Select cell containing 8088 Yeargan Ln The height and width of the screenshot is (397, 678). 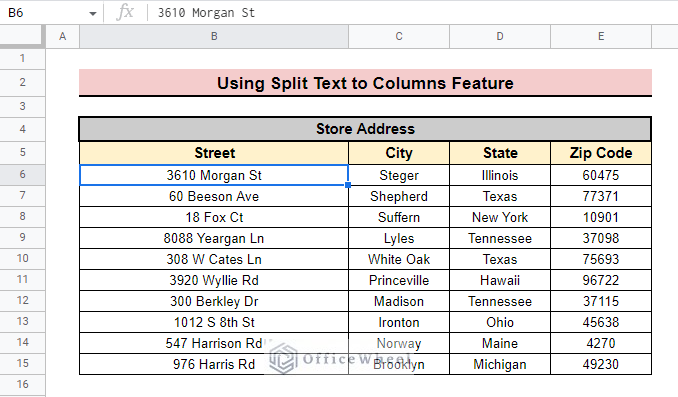click(214, 238)
